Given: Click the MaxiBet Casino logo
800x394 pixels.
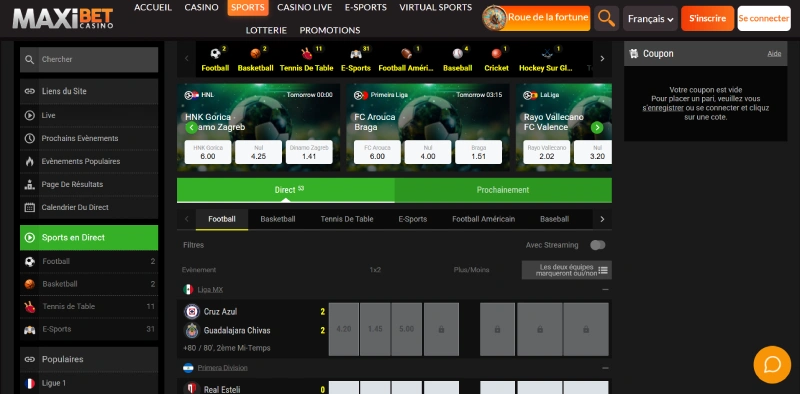Looking at the screenshot, I should click(63, 18).
